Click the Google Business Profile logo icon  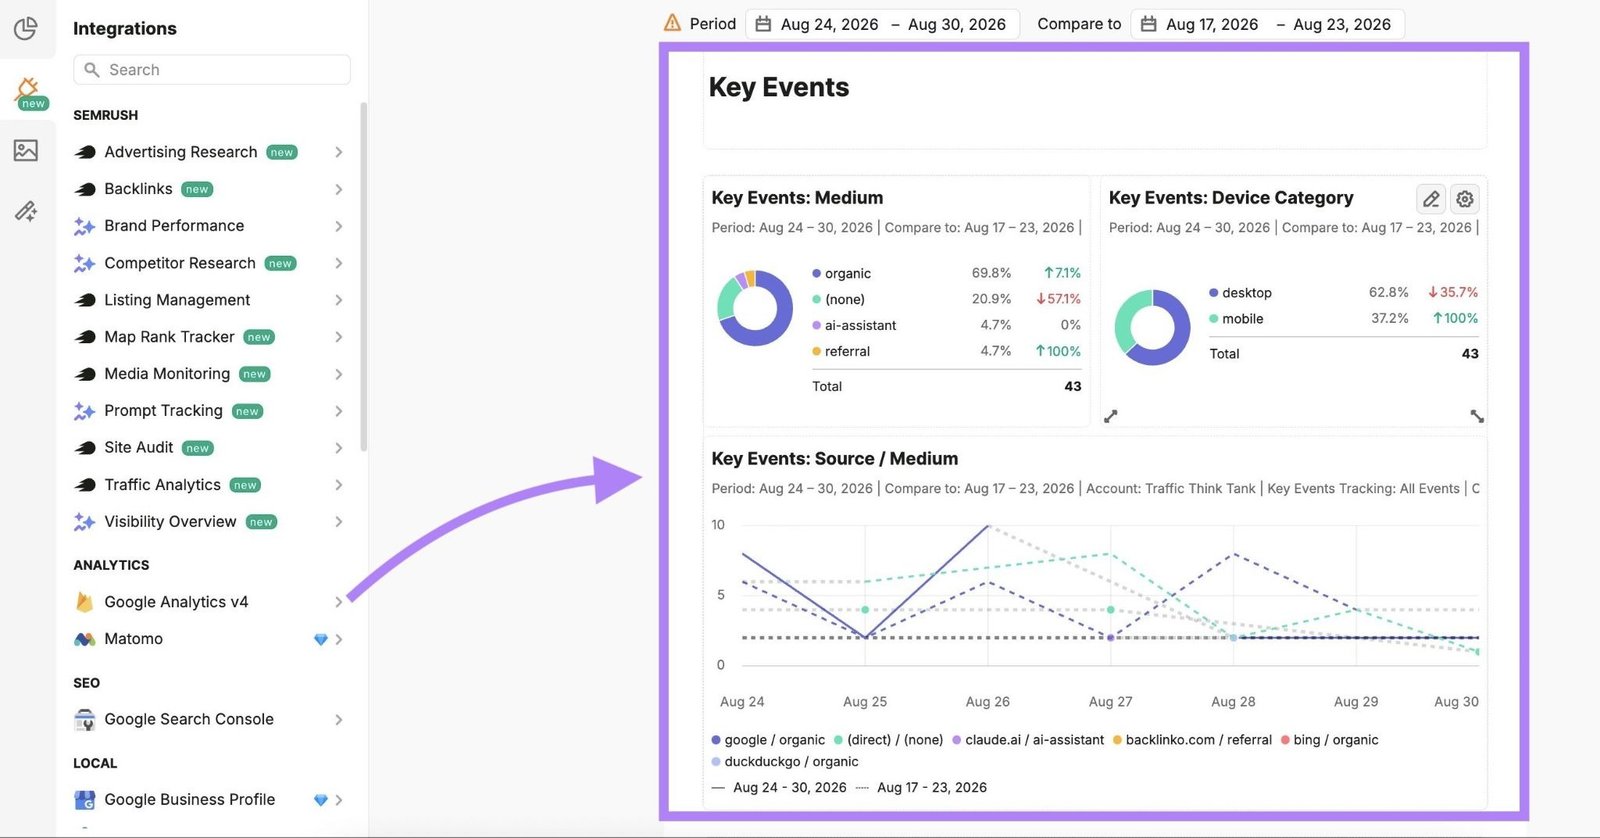tap(85, 800)
